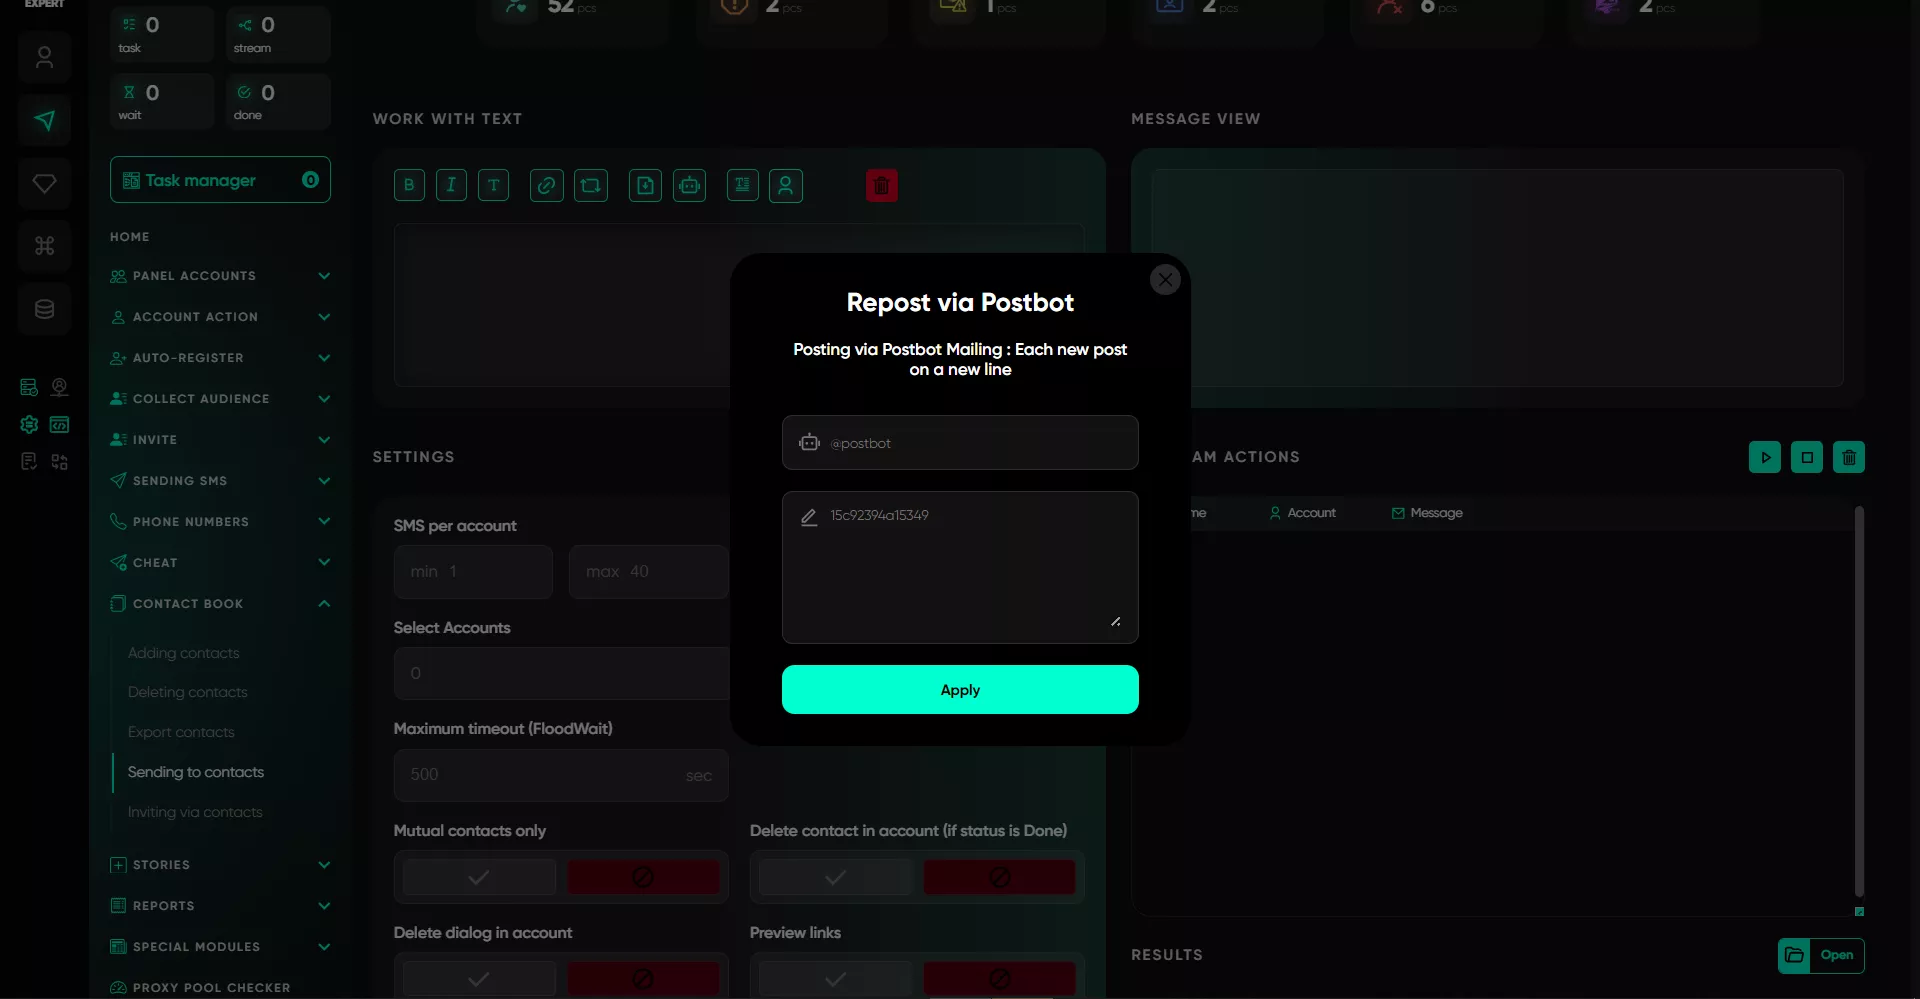Open the command-symbol sidebar icon
1920x999 pixels.
point(44,246)
